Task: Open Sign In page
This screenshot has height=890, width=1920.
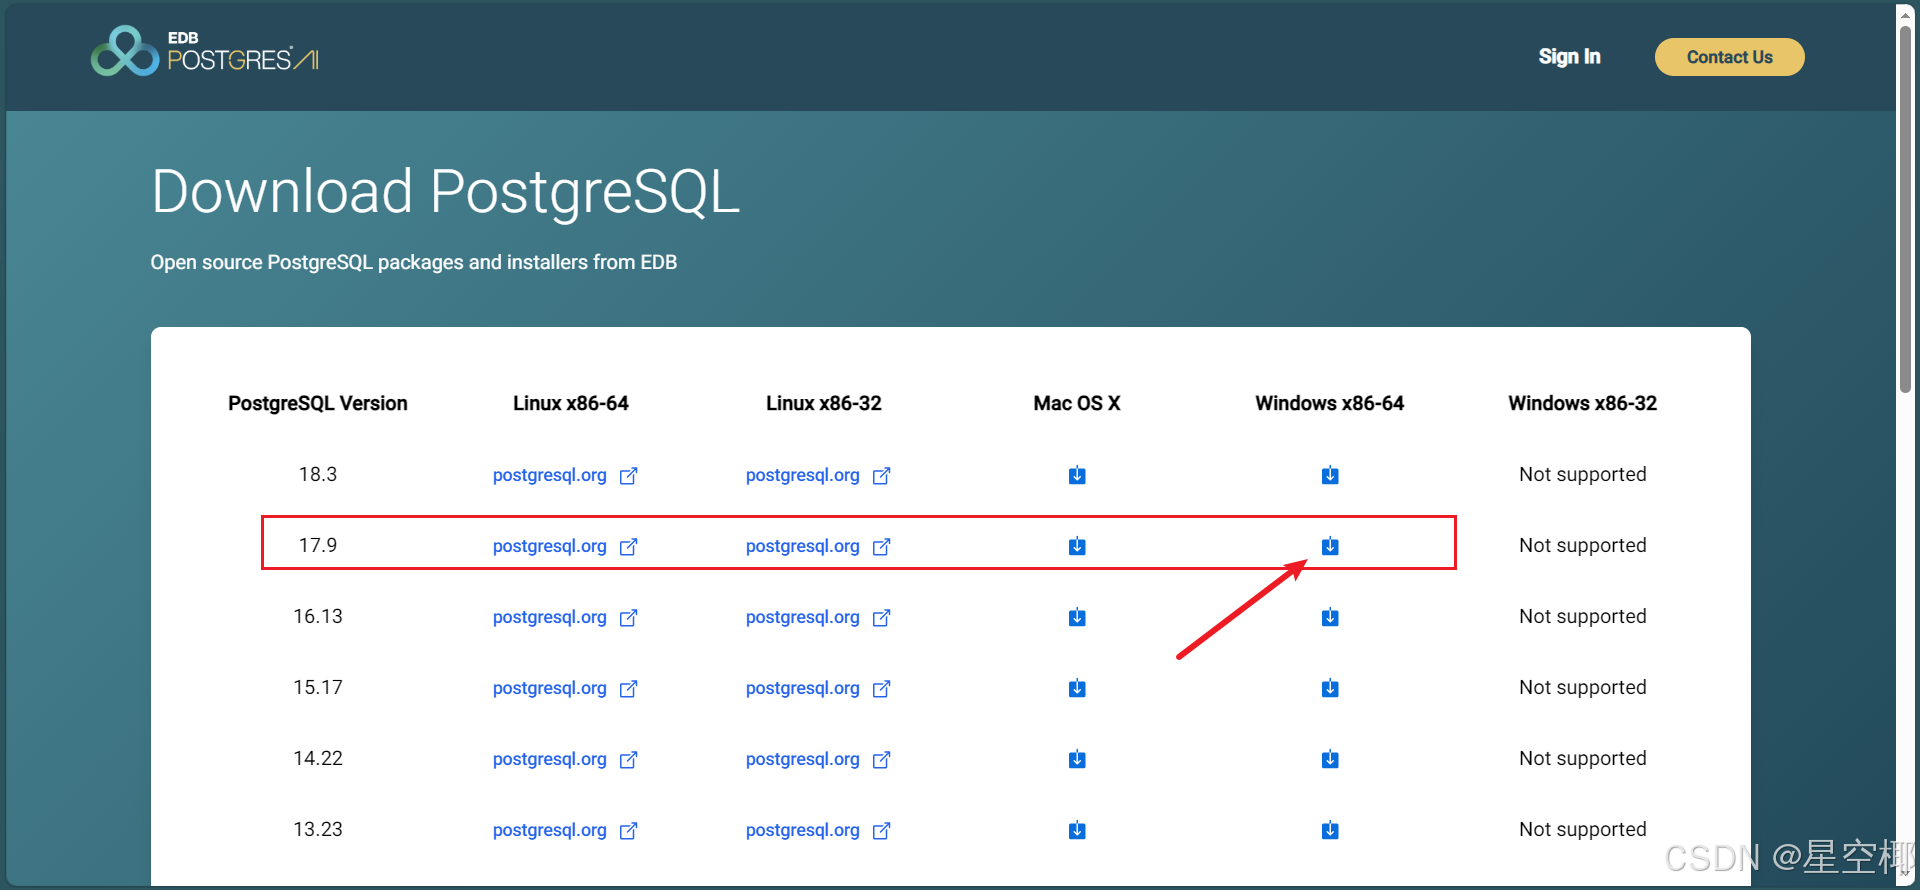Action: (x=1569, y=57)
